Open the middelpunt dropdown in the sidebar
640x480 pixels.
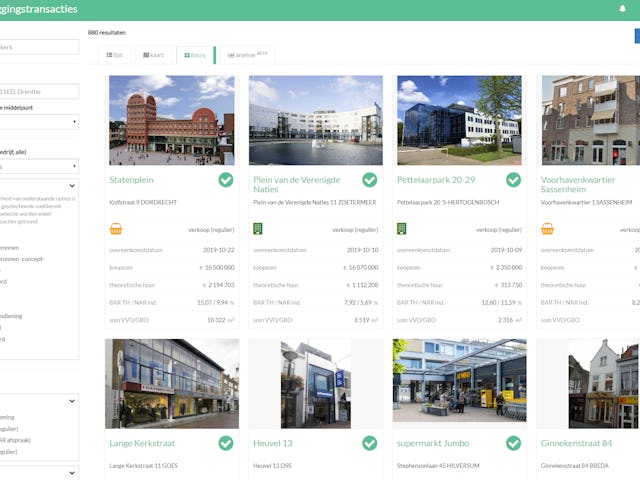[38, 122]
